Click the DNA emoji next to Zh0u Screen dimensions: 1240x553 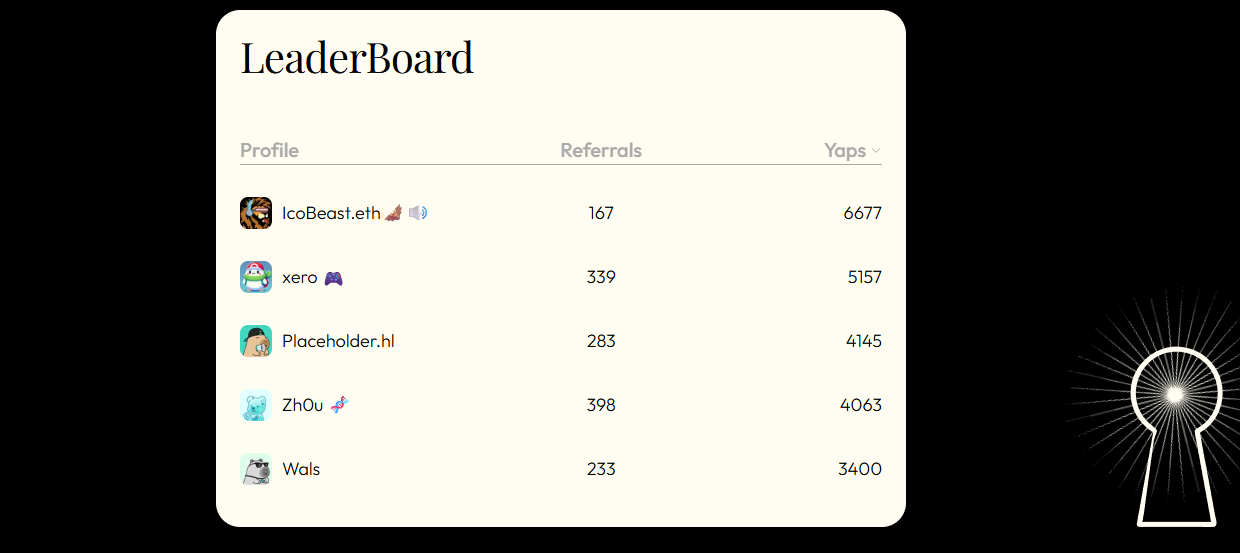pos(340,405)
